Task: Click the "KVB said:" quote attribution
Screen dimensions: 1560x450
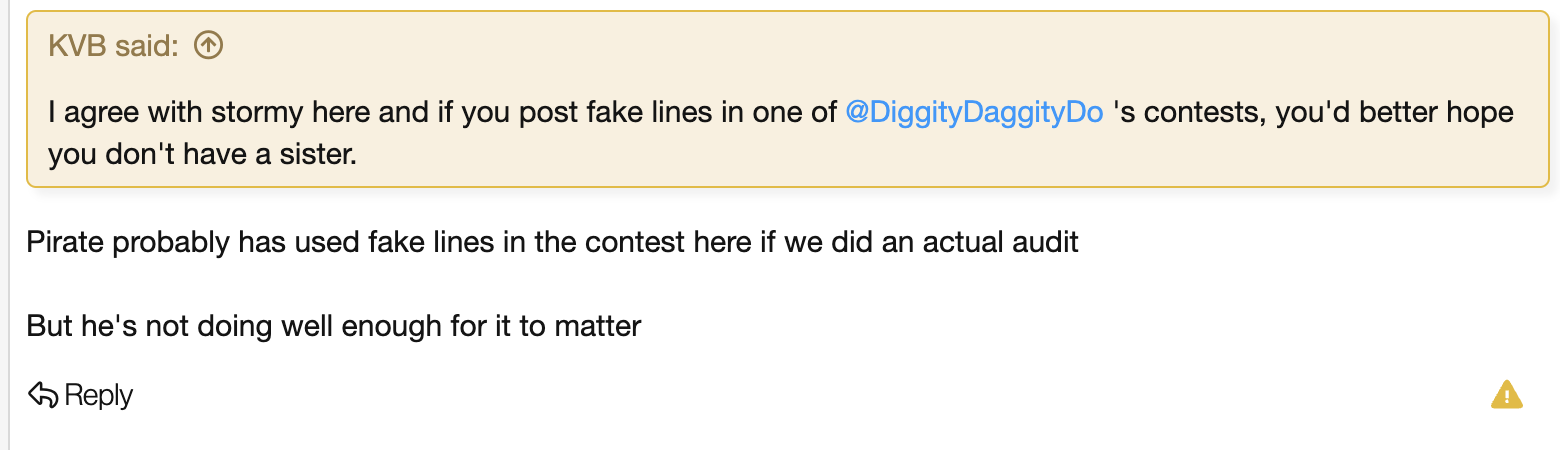Action: (113, 45)
